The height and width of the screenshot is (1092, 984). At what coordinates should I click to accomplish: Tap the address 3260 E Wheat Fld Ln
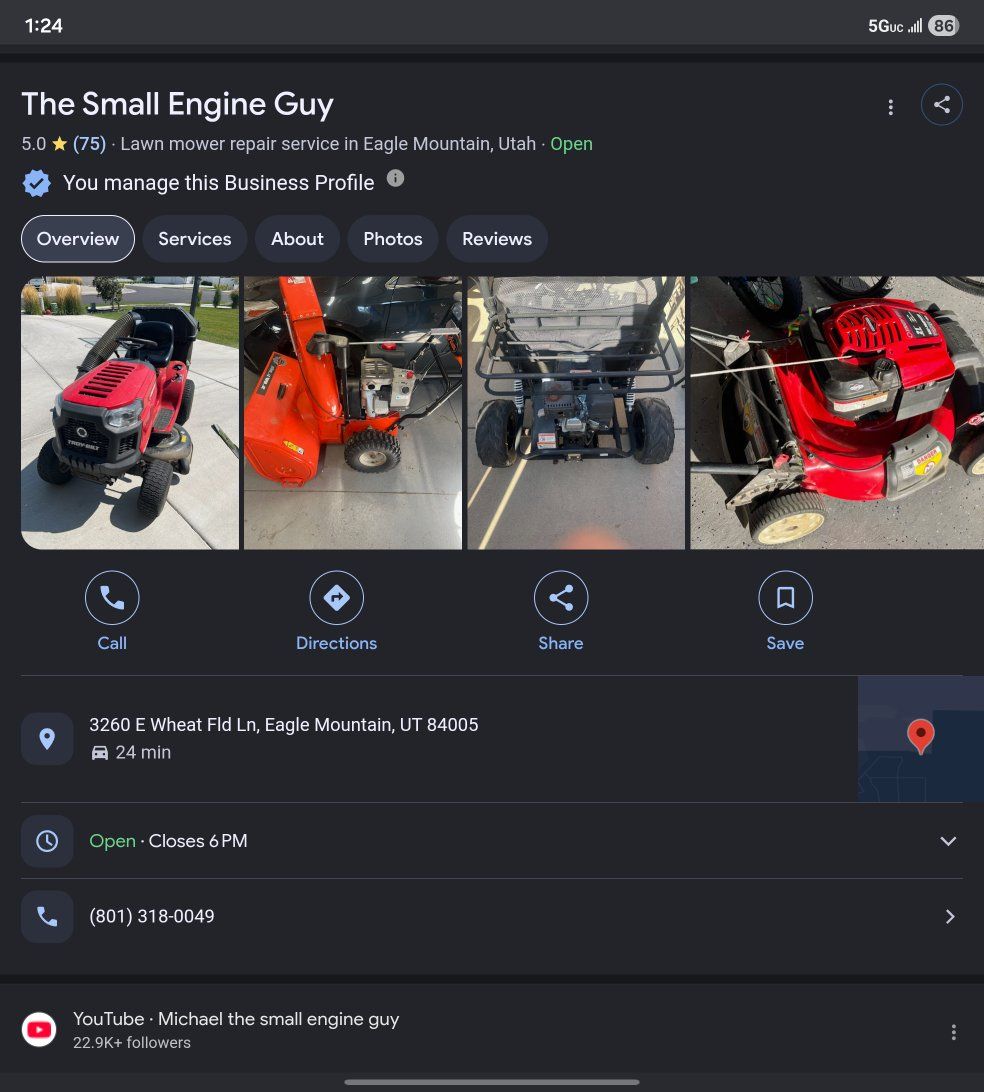point(283,724)
